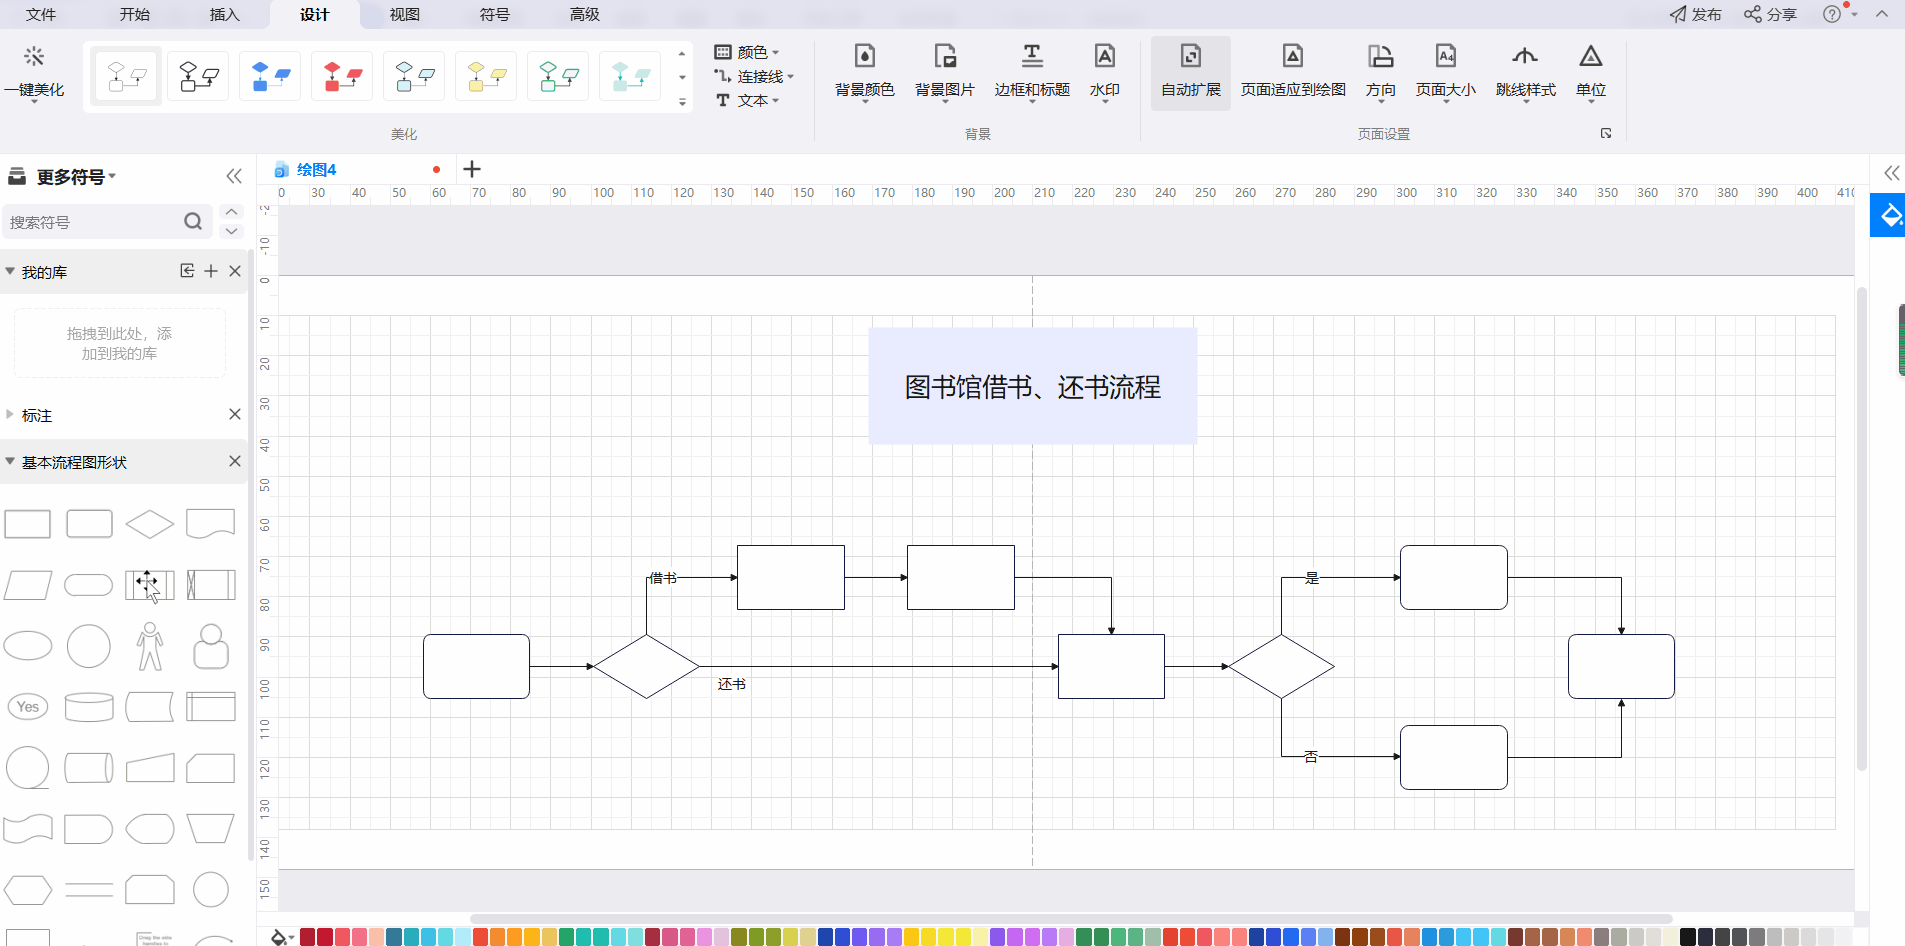Click the one-key beautify icon
The height and width of the screenshot is (946, 1905).
click(34, 57)
